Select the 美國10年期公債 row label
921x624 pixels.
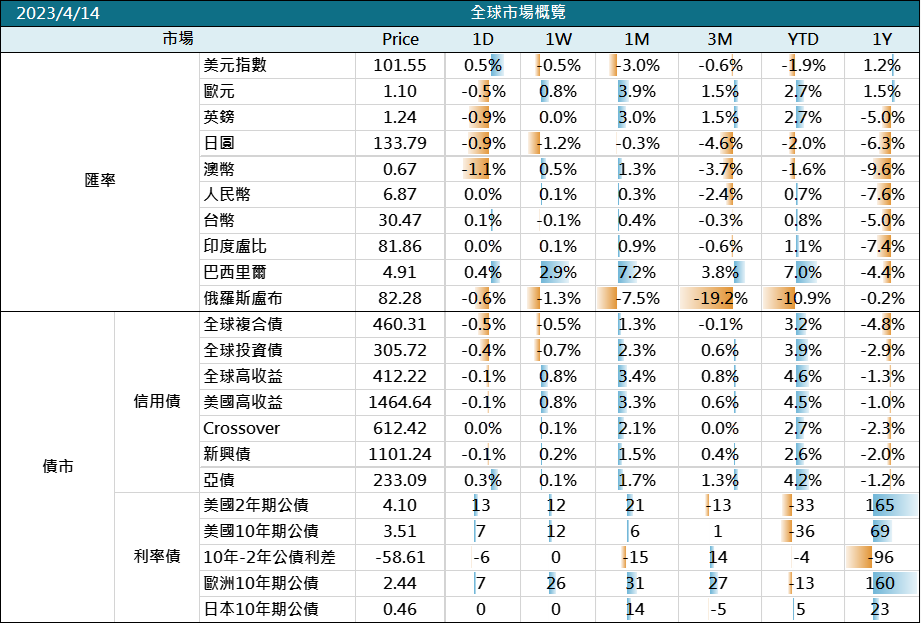pos(260,531)
